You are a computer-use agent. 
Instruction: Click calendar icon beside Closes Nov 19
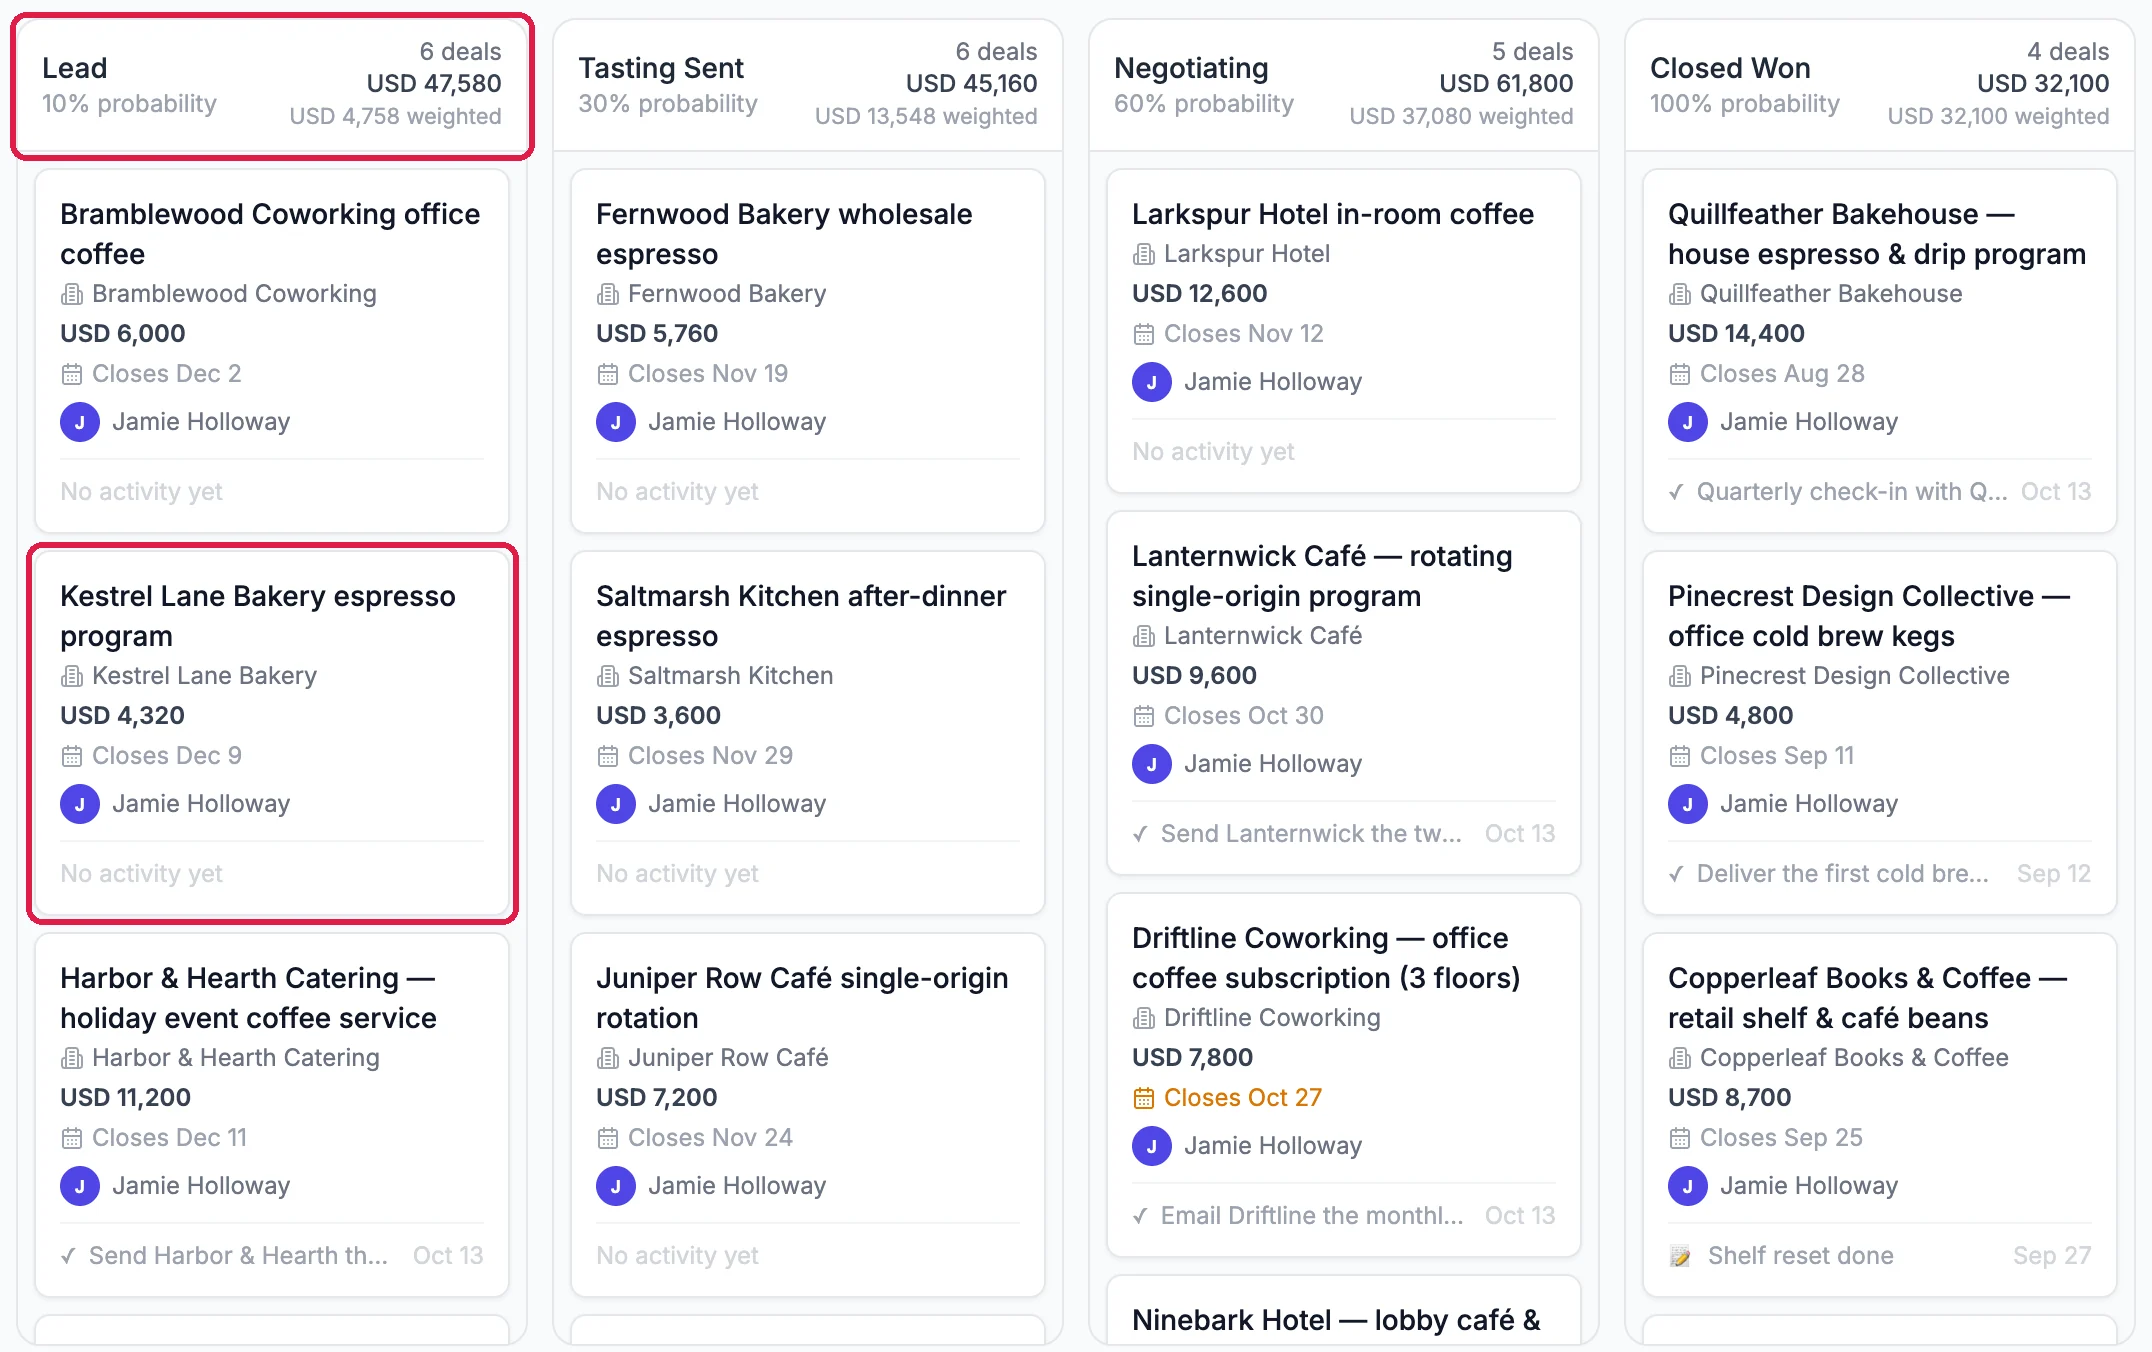point(608,374)
